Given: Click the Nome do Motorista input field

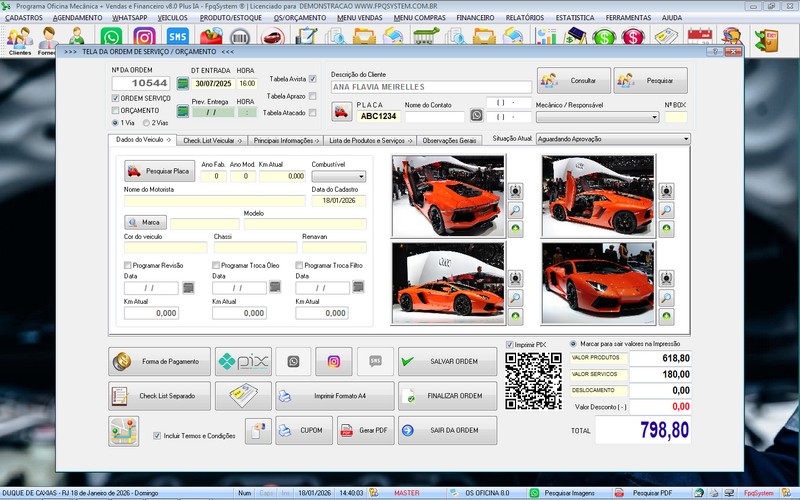Looking at the screenshot, I should [x=214, y=201].
